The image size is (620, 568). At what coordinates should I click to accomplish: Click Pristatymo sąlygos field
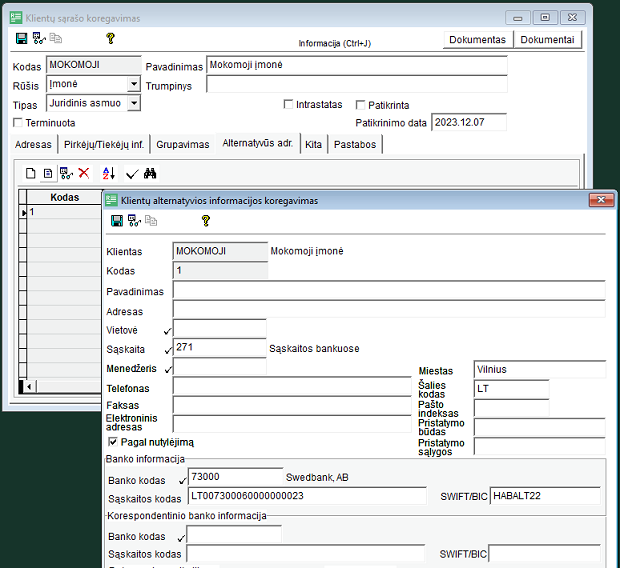(539, 447)
